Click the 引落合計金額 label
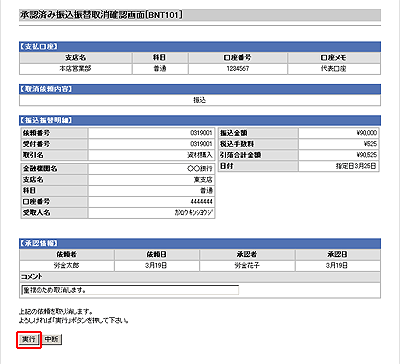 pos(258,155)
